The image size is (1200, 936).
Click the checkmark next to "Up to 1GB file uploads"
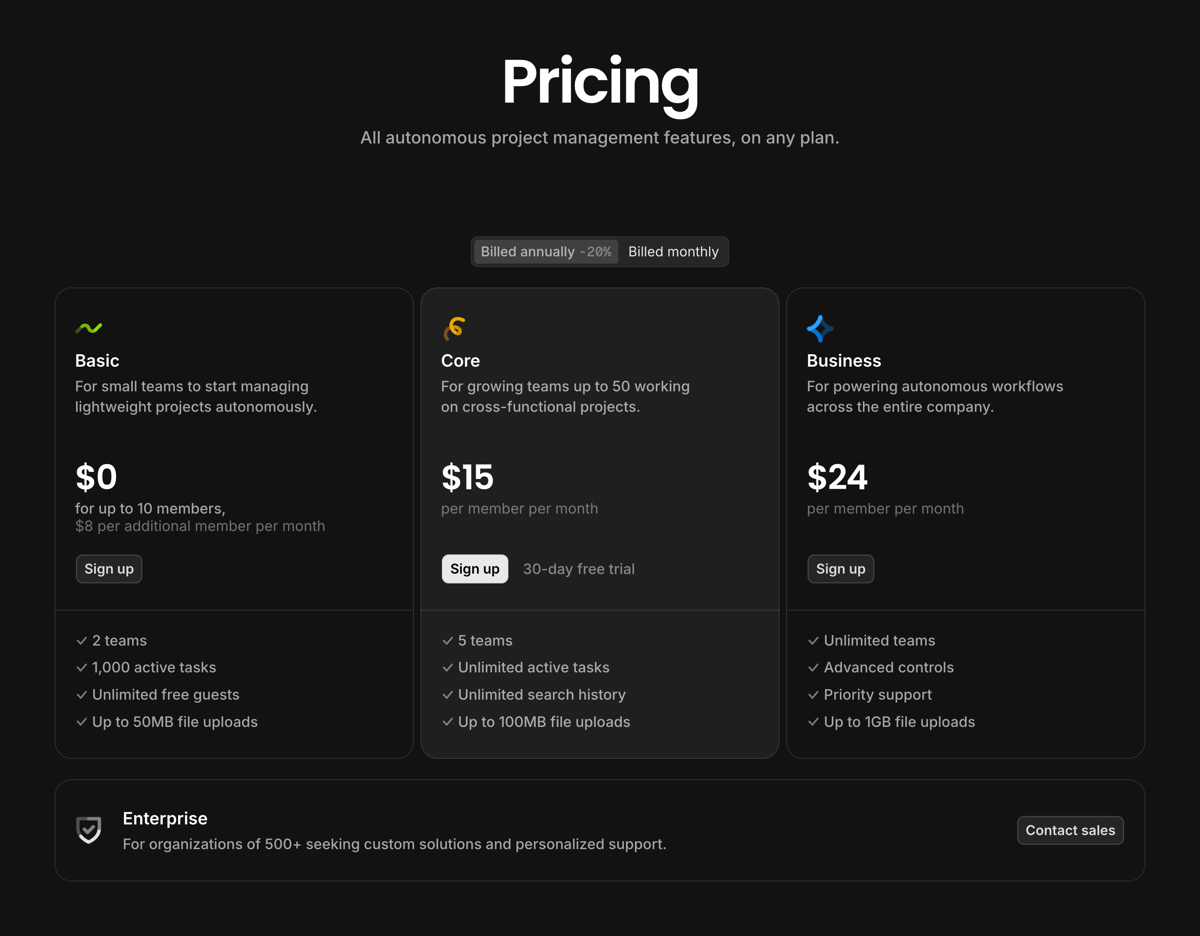pos(813,721)
